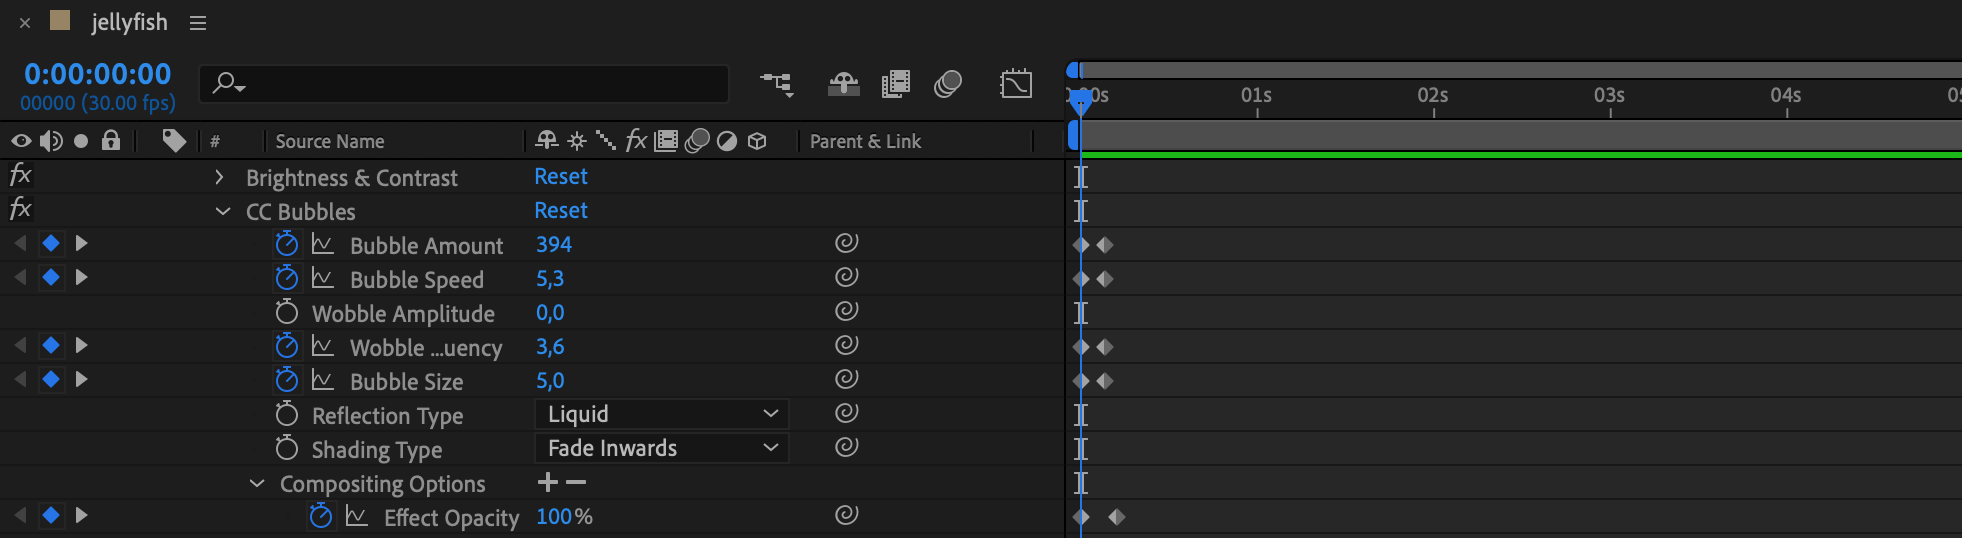The width and height of the screenshot is (1962, 538).
Task: Expand the Brightness & Contrast effect
Action: tap(219, 178)
